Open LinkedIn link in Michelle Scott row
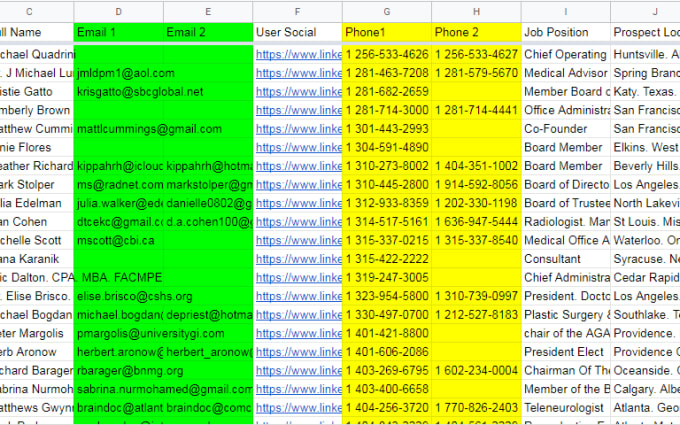680x425 pixels. point(298,241)
